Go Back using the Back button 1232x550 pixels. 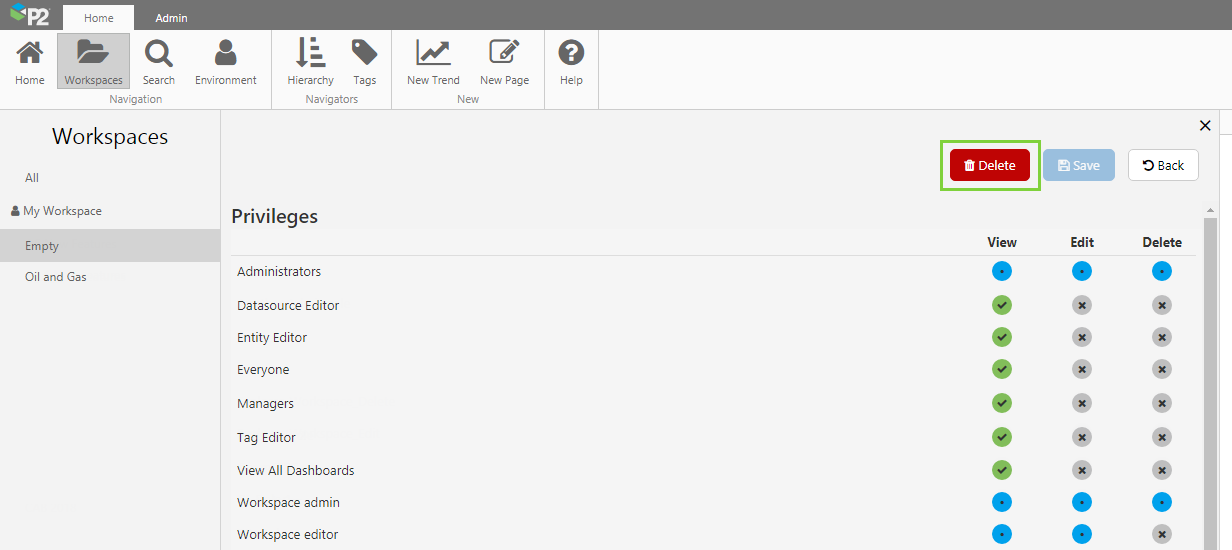pyautogui.click(x=1163, y=165)
